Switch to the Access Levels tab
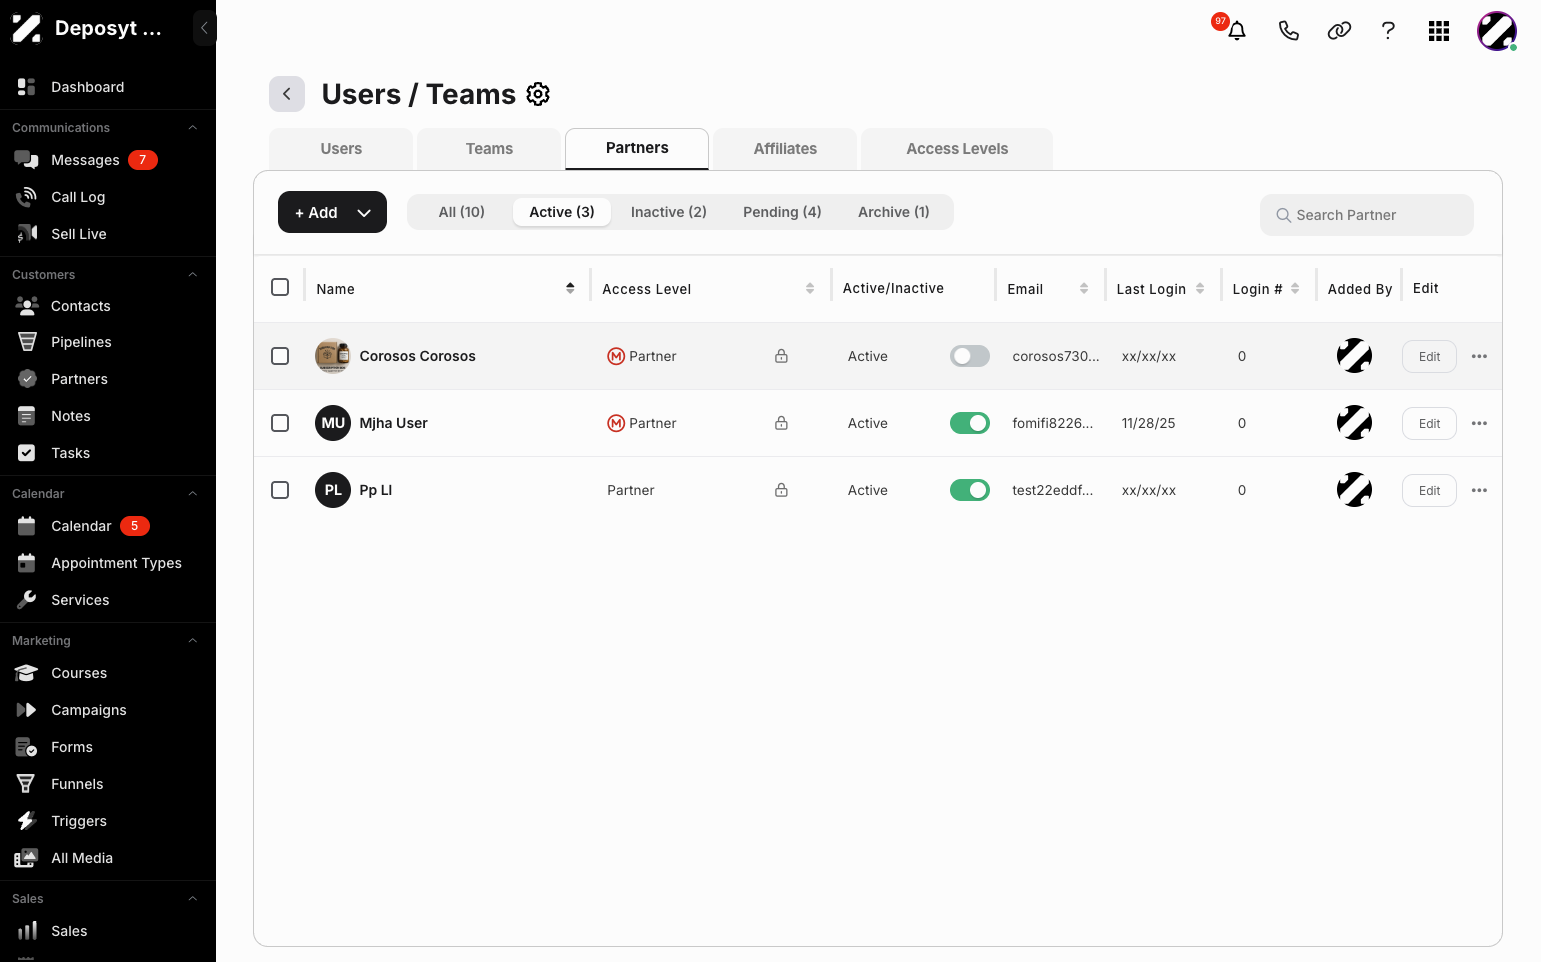This screenshot has width=1541, height=962. pos(957,149)
